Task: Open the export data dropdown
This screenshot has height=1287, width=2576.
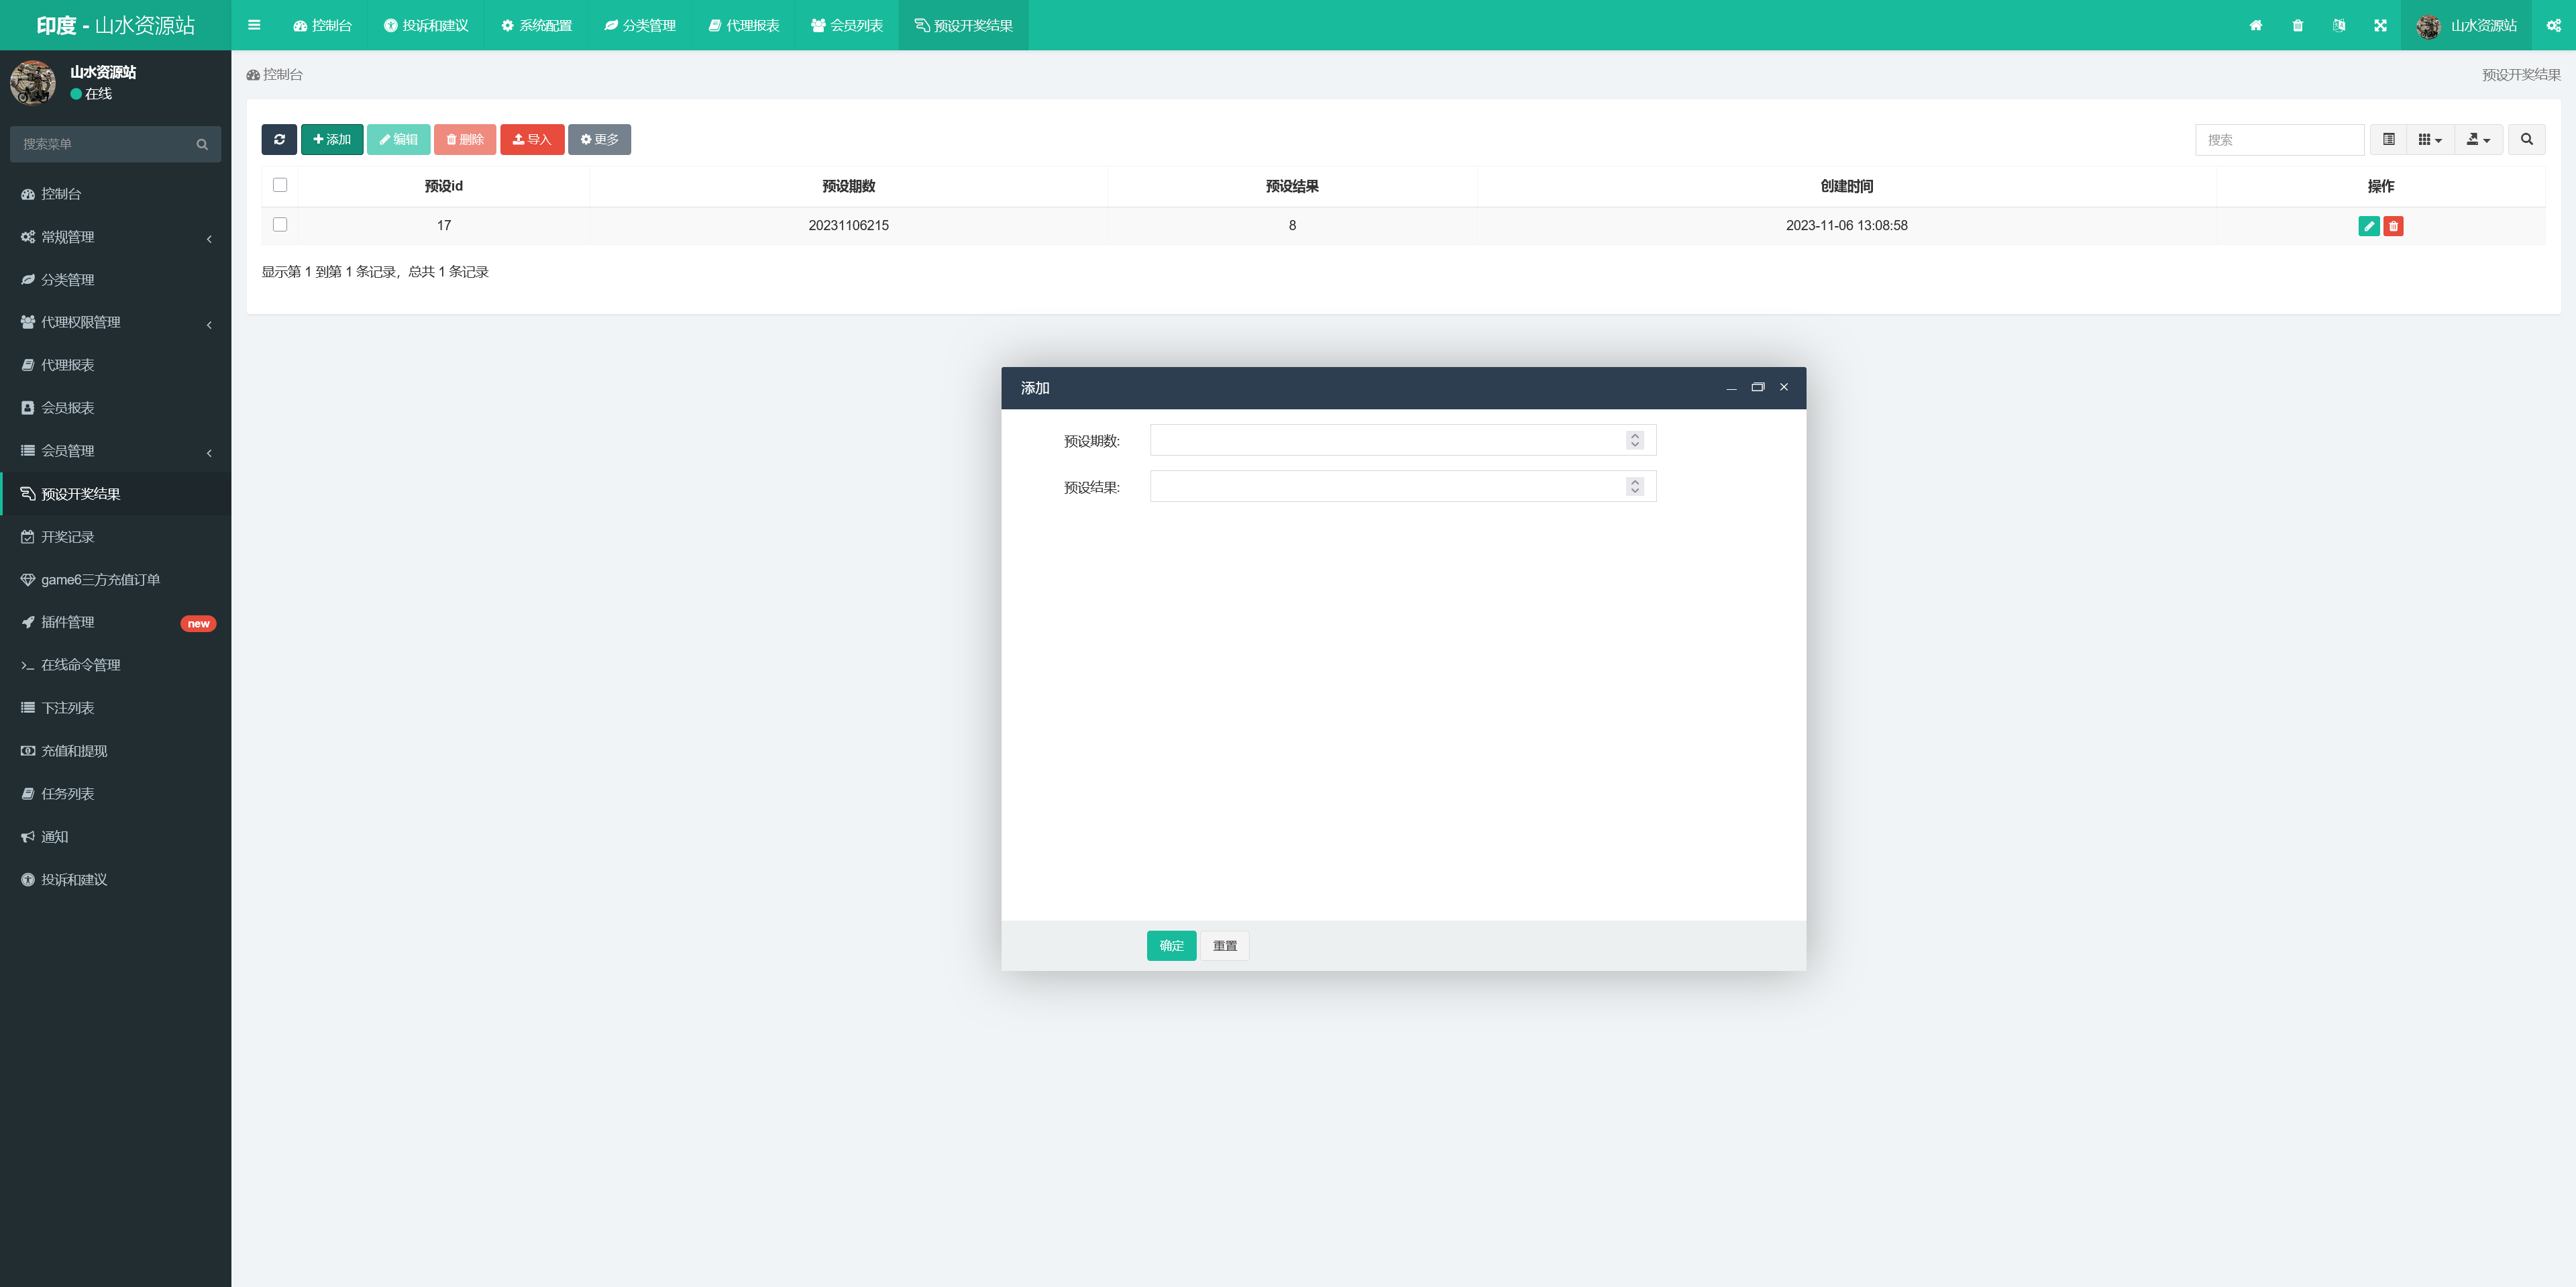Action: [x=2478, y=139]
